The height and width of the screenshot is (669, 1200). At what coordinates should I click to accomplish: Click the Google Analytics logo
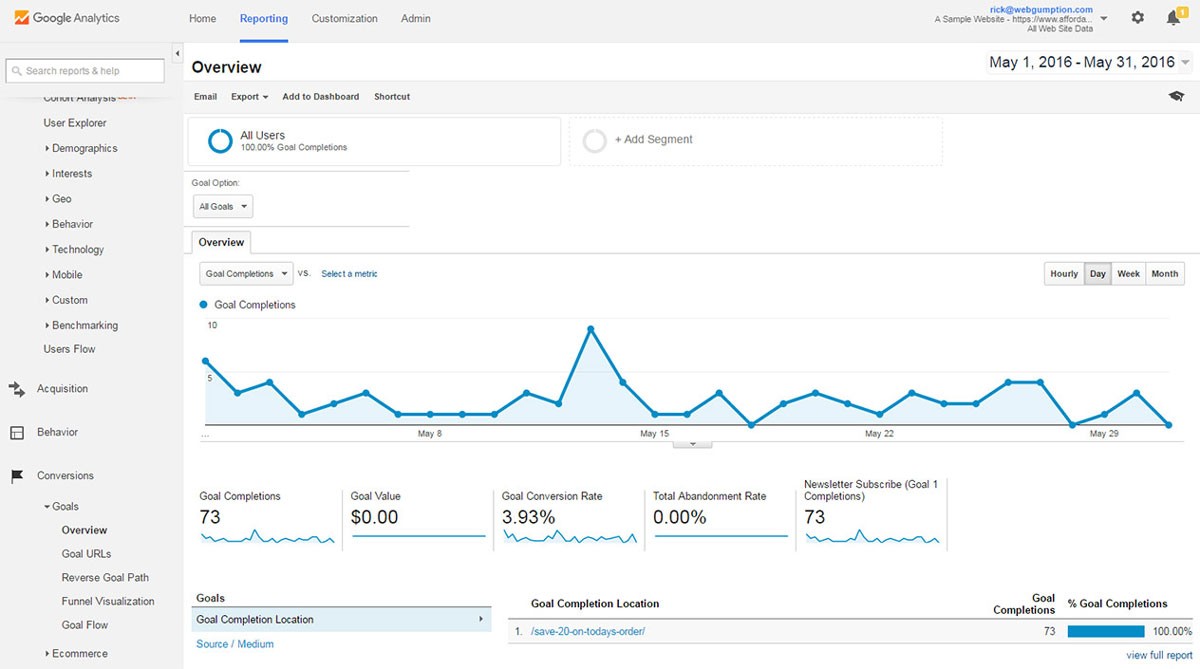point(67,18)
